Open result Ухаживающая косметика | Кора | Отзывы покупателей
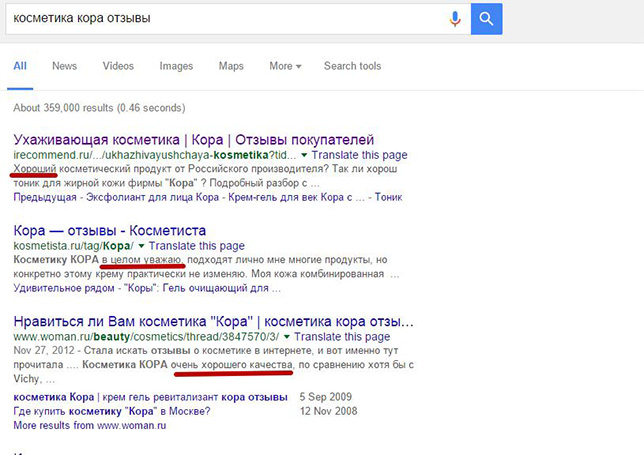644x455 pixels. tap(193, 140)
